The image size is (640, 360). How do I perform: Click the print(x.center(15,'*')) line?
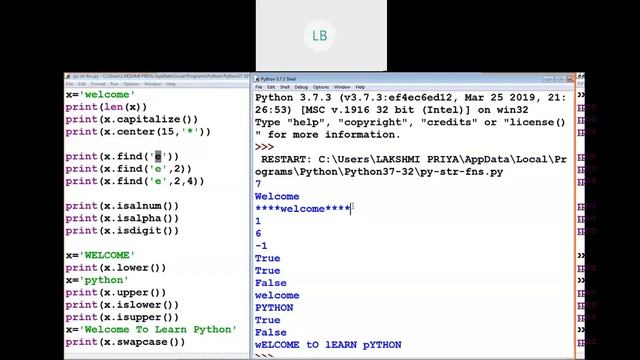[138, 132]
